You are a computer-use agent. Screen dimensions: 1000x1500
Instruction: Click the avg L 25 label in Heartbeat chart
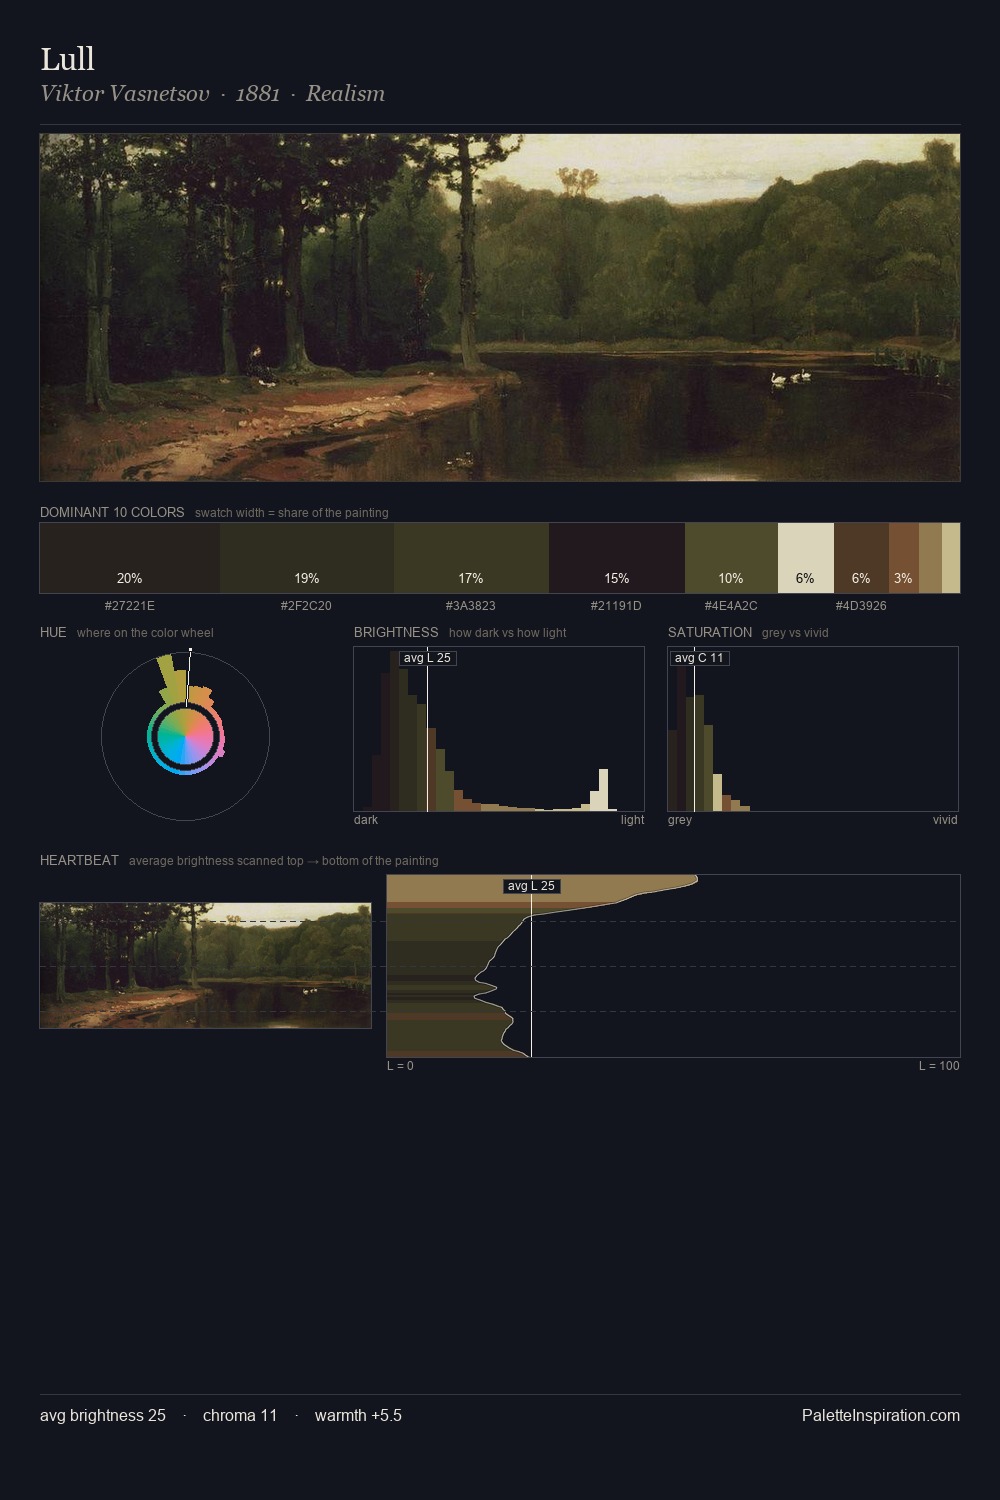[531, 886]
